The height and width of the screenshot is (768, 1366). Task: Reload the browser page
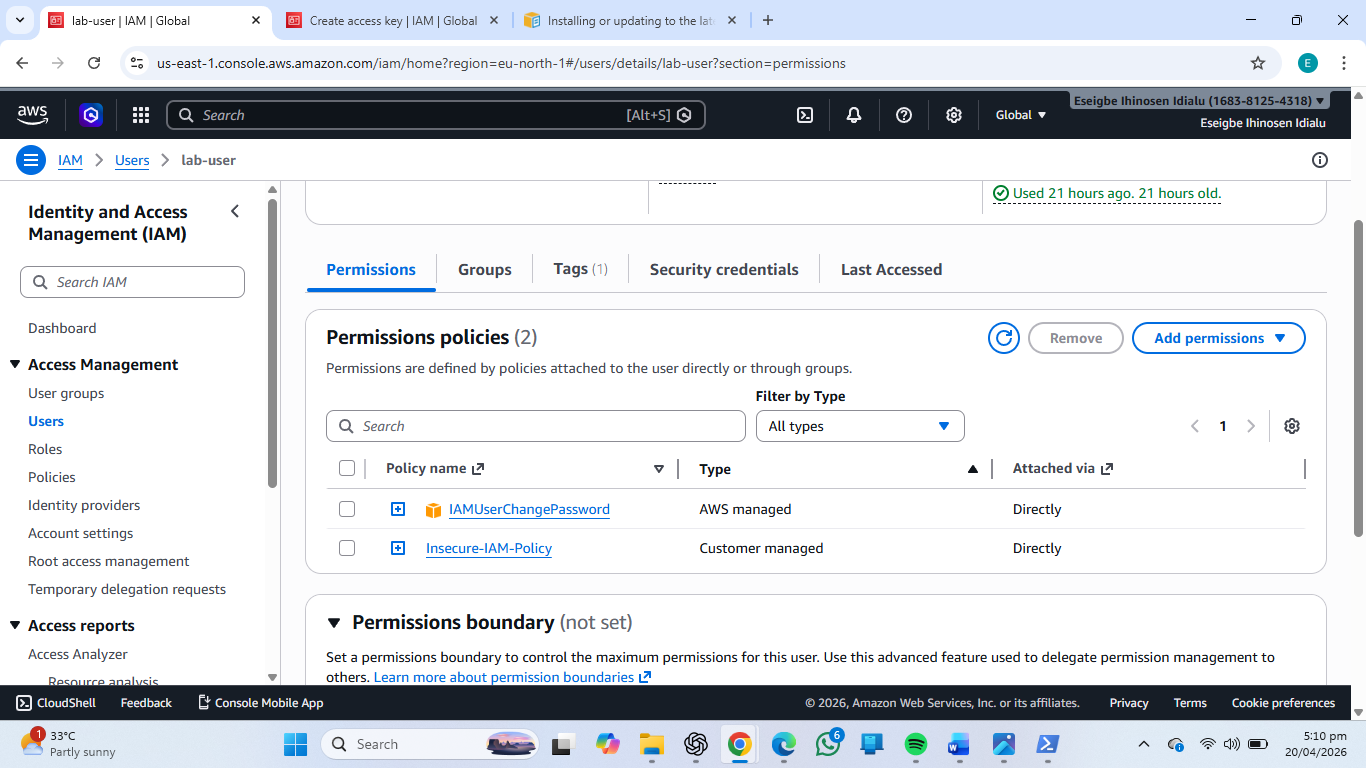(94, 63)
